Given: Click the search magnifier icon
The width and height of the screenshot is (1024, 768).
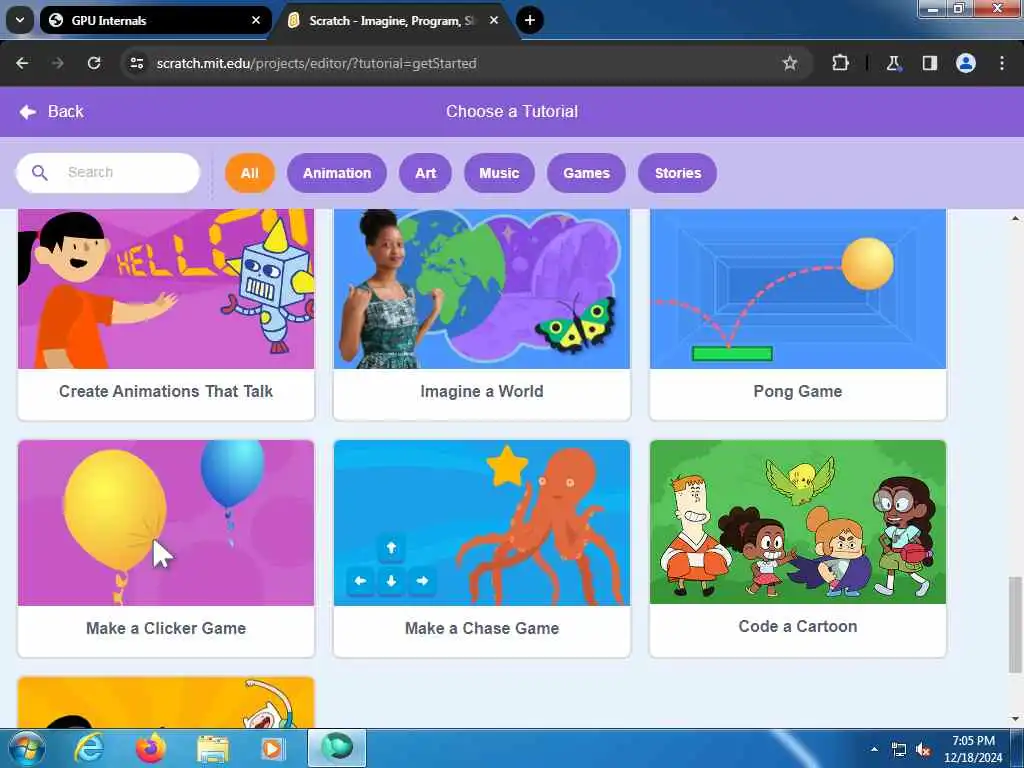Looking at the screenshot, I should [x=40, y=172].
